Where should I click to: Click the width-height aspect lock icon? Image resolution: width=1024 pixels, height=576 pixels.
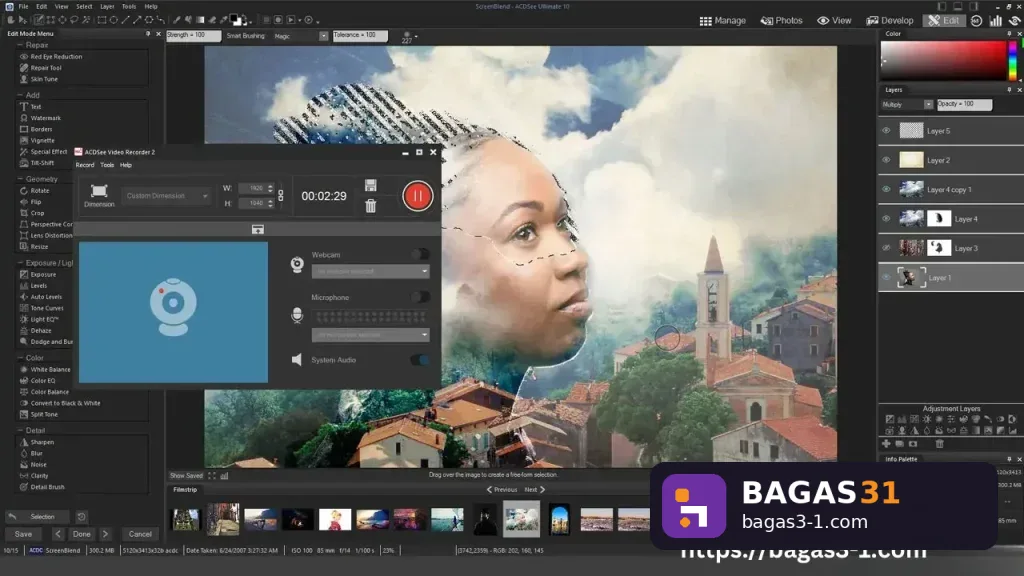281,195
